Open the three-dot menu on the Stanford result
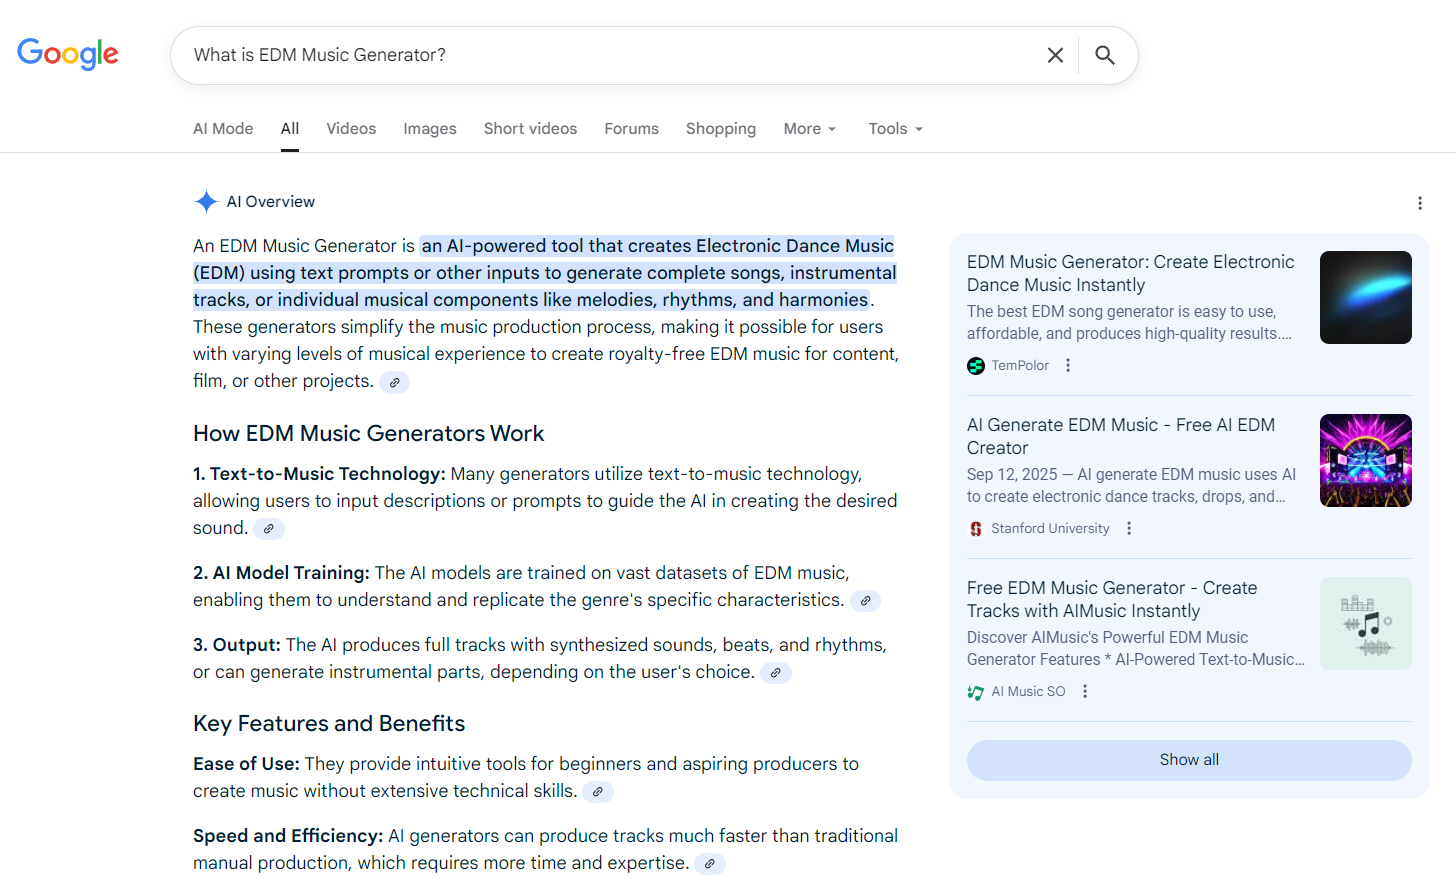Screen dimensions: 1456x887 point(1128,528)
